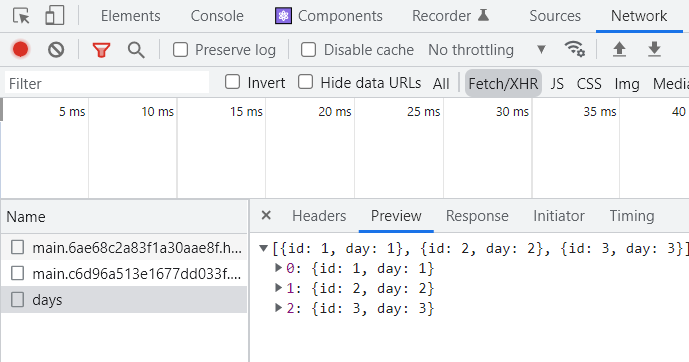Select the main.c6d96a513e1677dd033f.... request row
The width and height of the screenshot is (689, 362).
(124, 273)
